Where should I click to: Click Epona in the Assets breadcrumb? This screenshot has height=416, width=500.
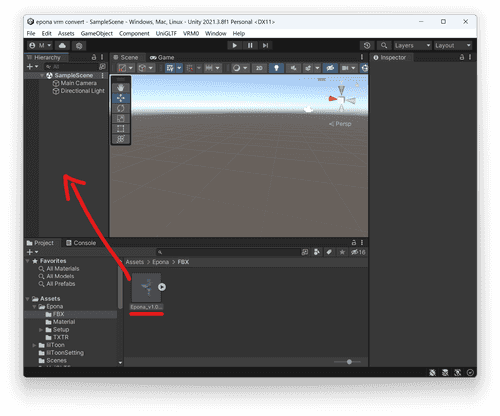[160, 262]
